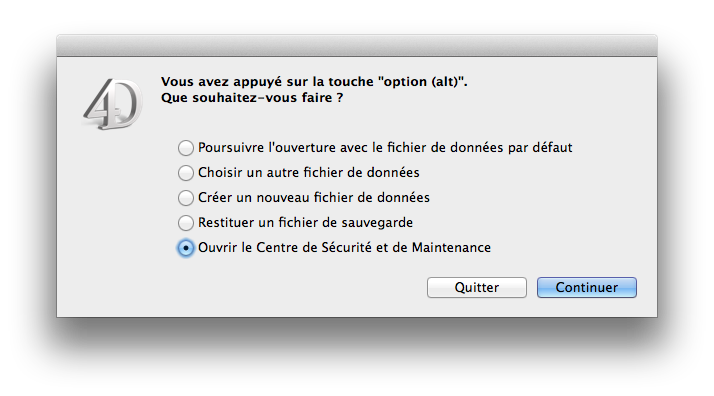Confirm with the Continuer button
The height and width of the screenshot is (396, 714).
(x=586, y=288)
